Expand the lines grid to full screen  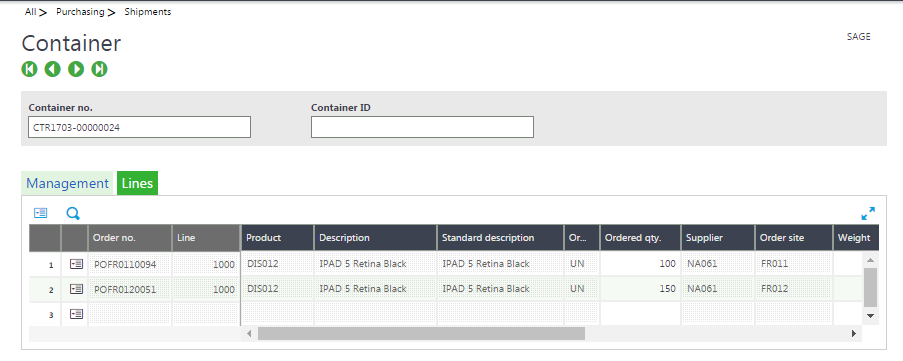pos(868,214)
